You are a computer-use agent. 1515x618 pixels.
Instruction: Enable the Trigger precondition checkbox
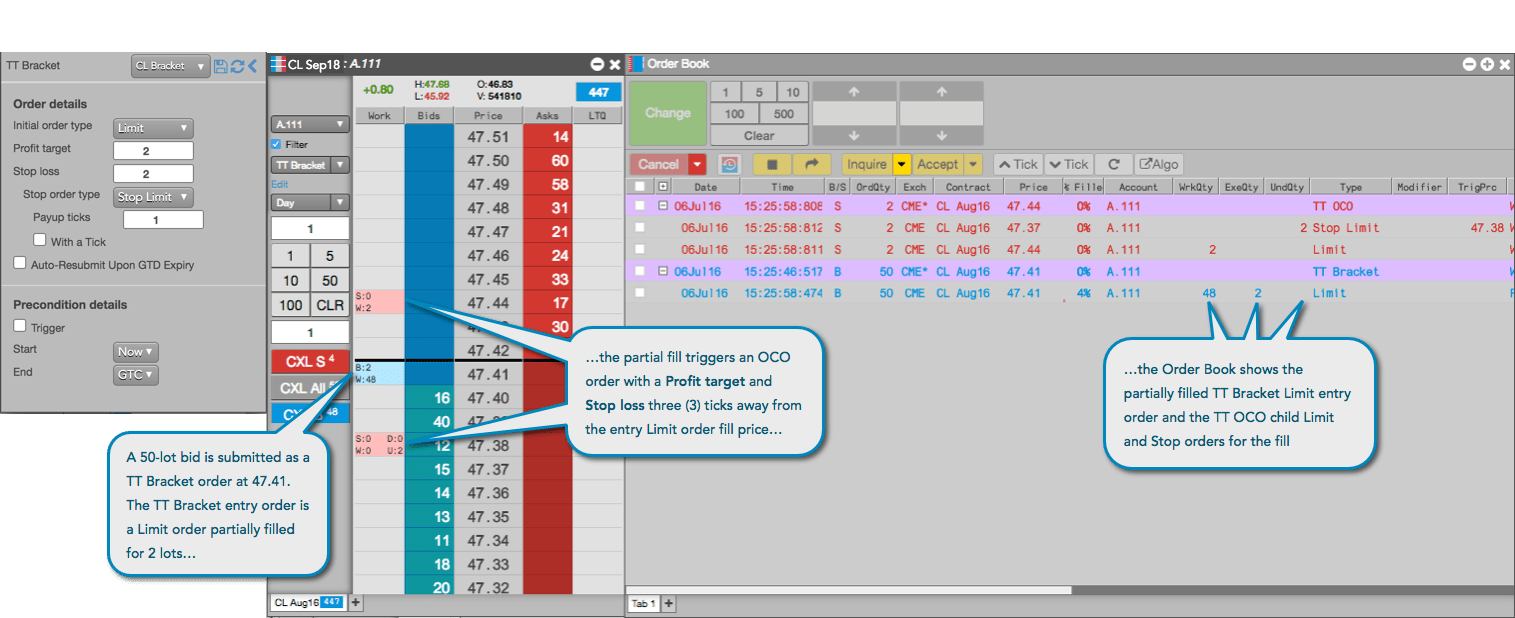(x=20, y=326)
